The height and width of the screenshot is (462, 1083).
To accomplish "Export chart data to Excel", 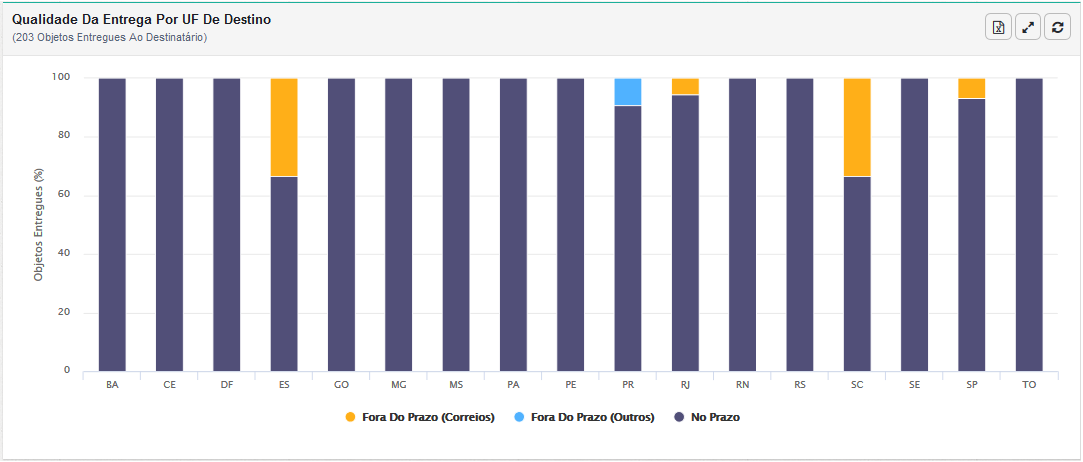I will pyautogui.click(x=998, y=27).
